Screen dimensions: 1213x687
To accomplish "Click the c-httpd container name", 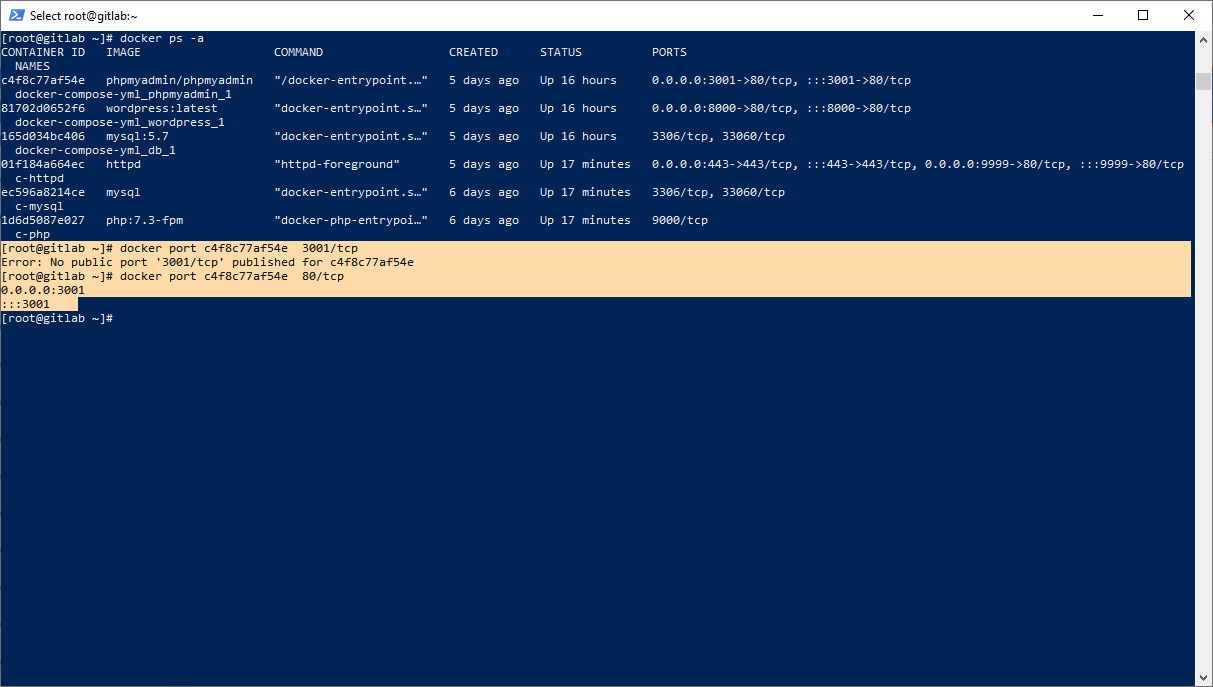I will [39, 178].
